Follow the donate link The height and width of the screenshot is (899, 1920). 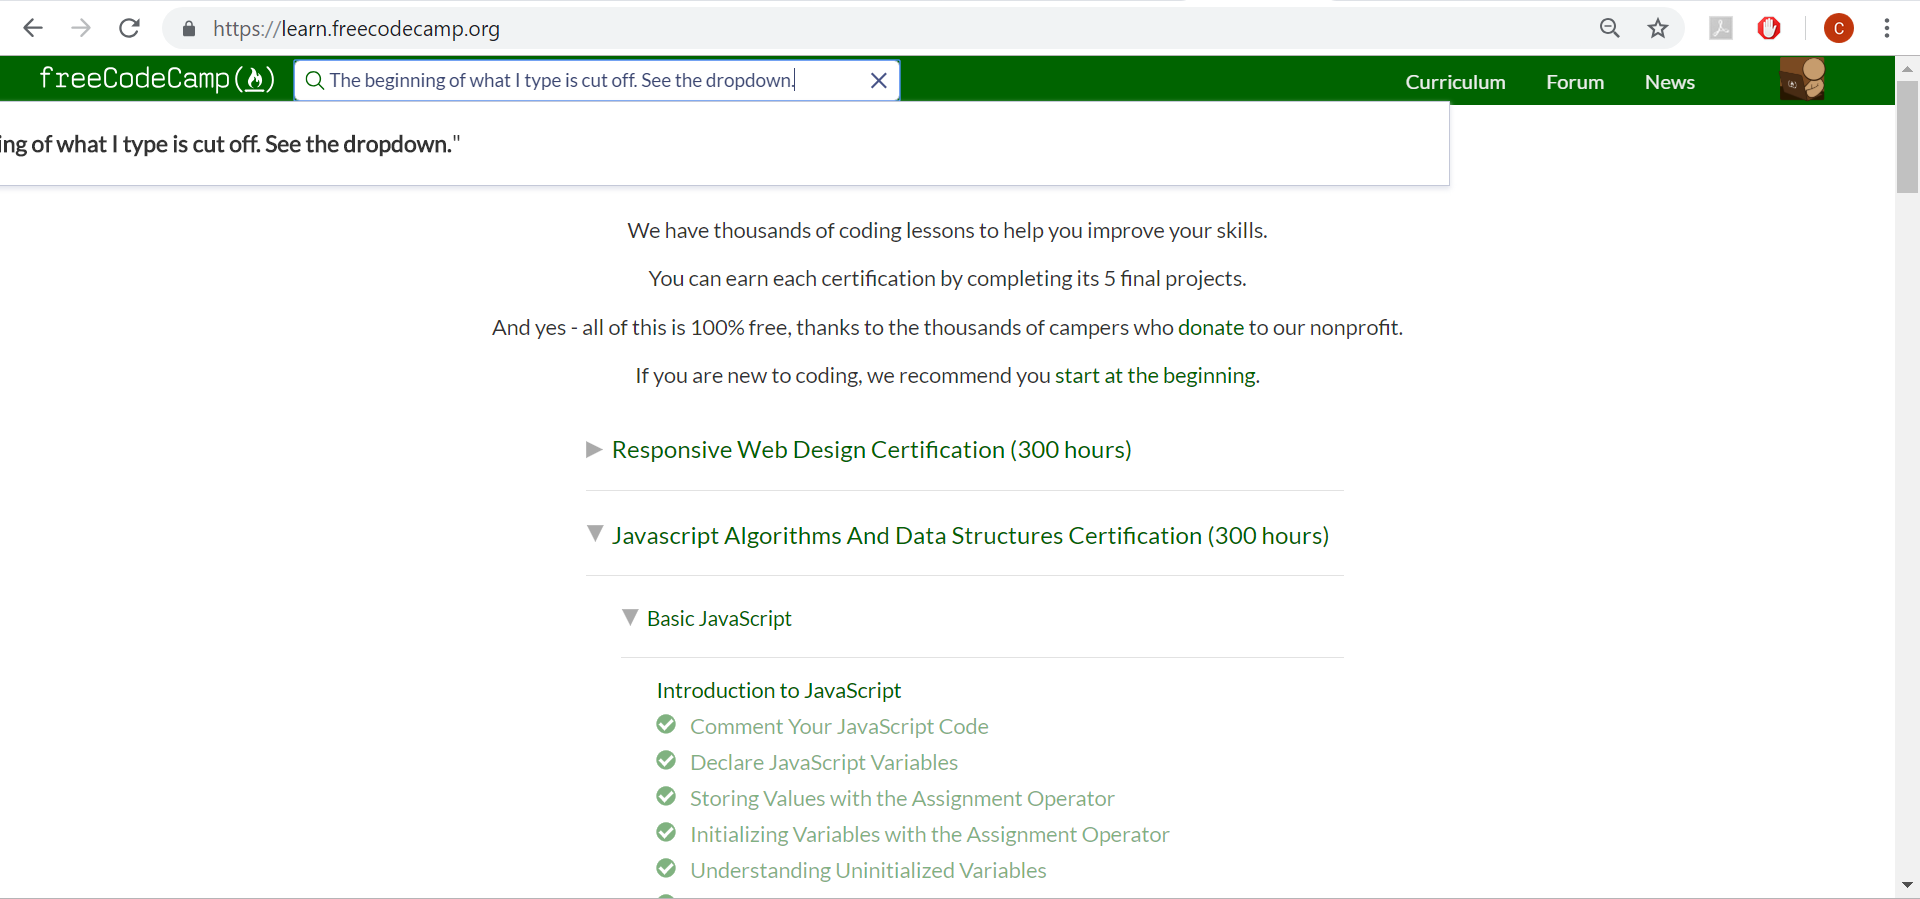[1211, 327]
